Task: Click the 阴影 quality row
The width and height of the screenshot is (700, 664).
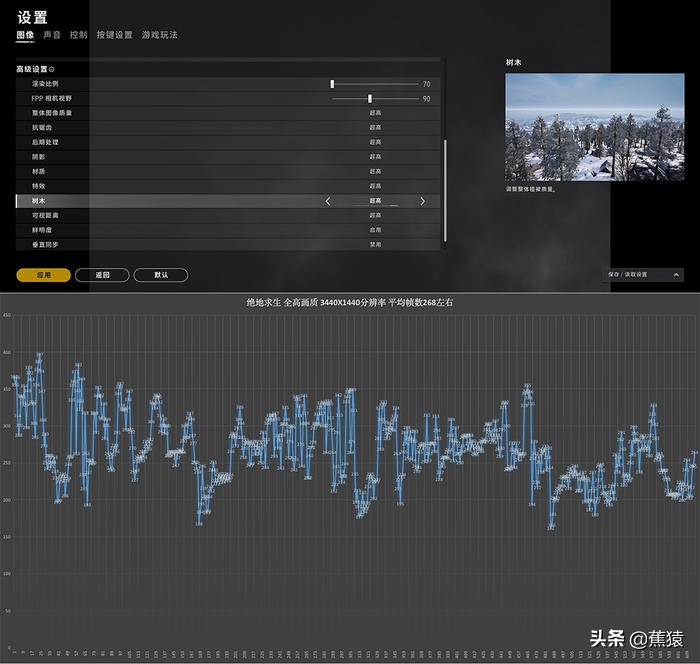Action: (x=228, y=157)
